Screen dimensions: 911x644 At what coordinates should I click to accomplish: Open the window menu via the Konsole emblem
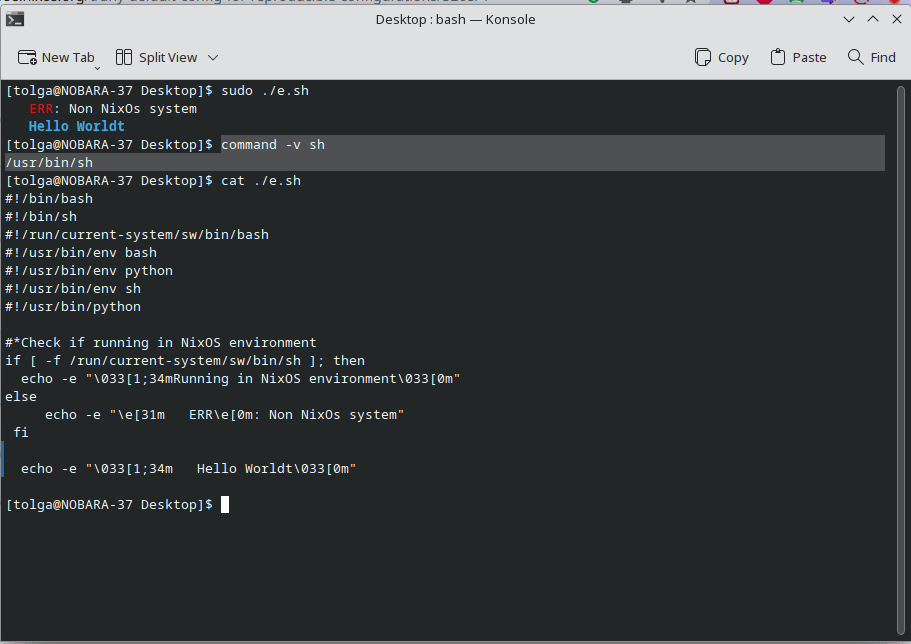(x=15, y=19)
